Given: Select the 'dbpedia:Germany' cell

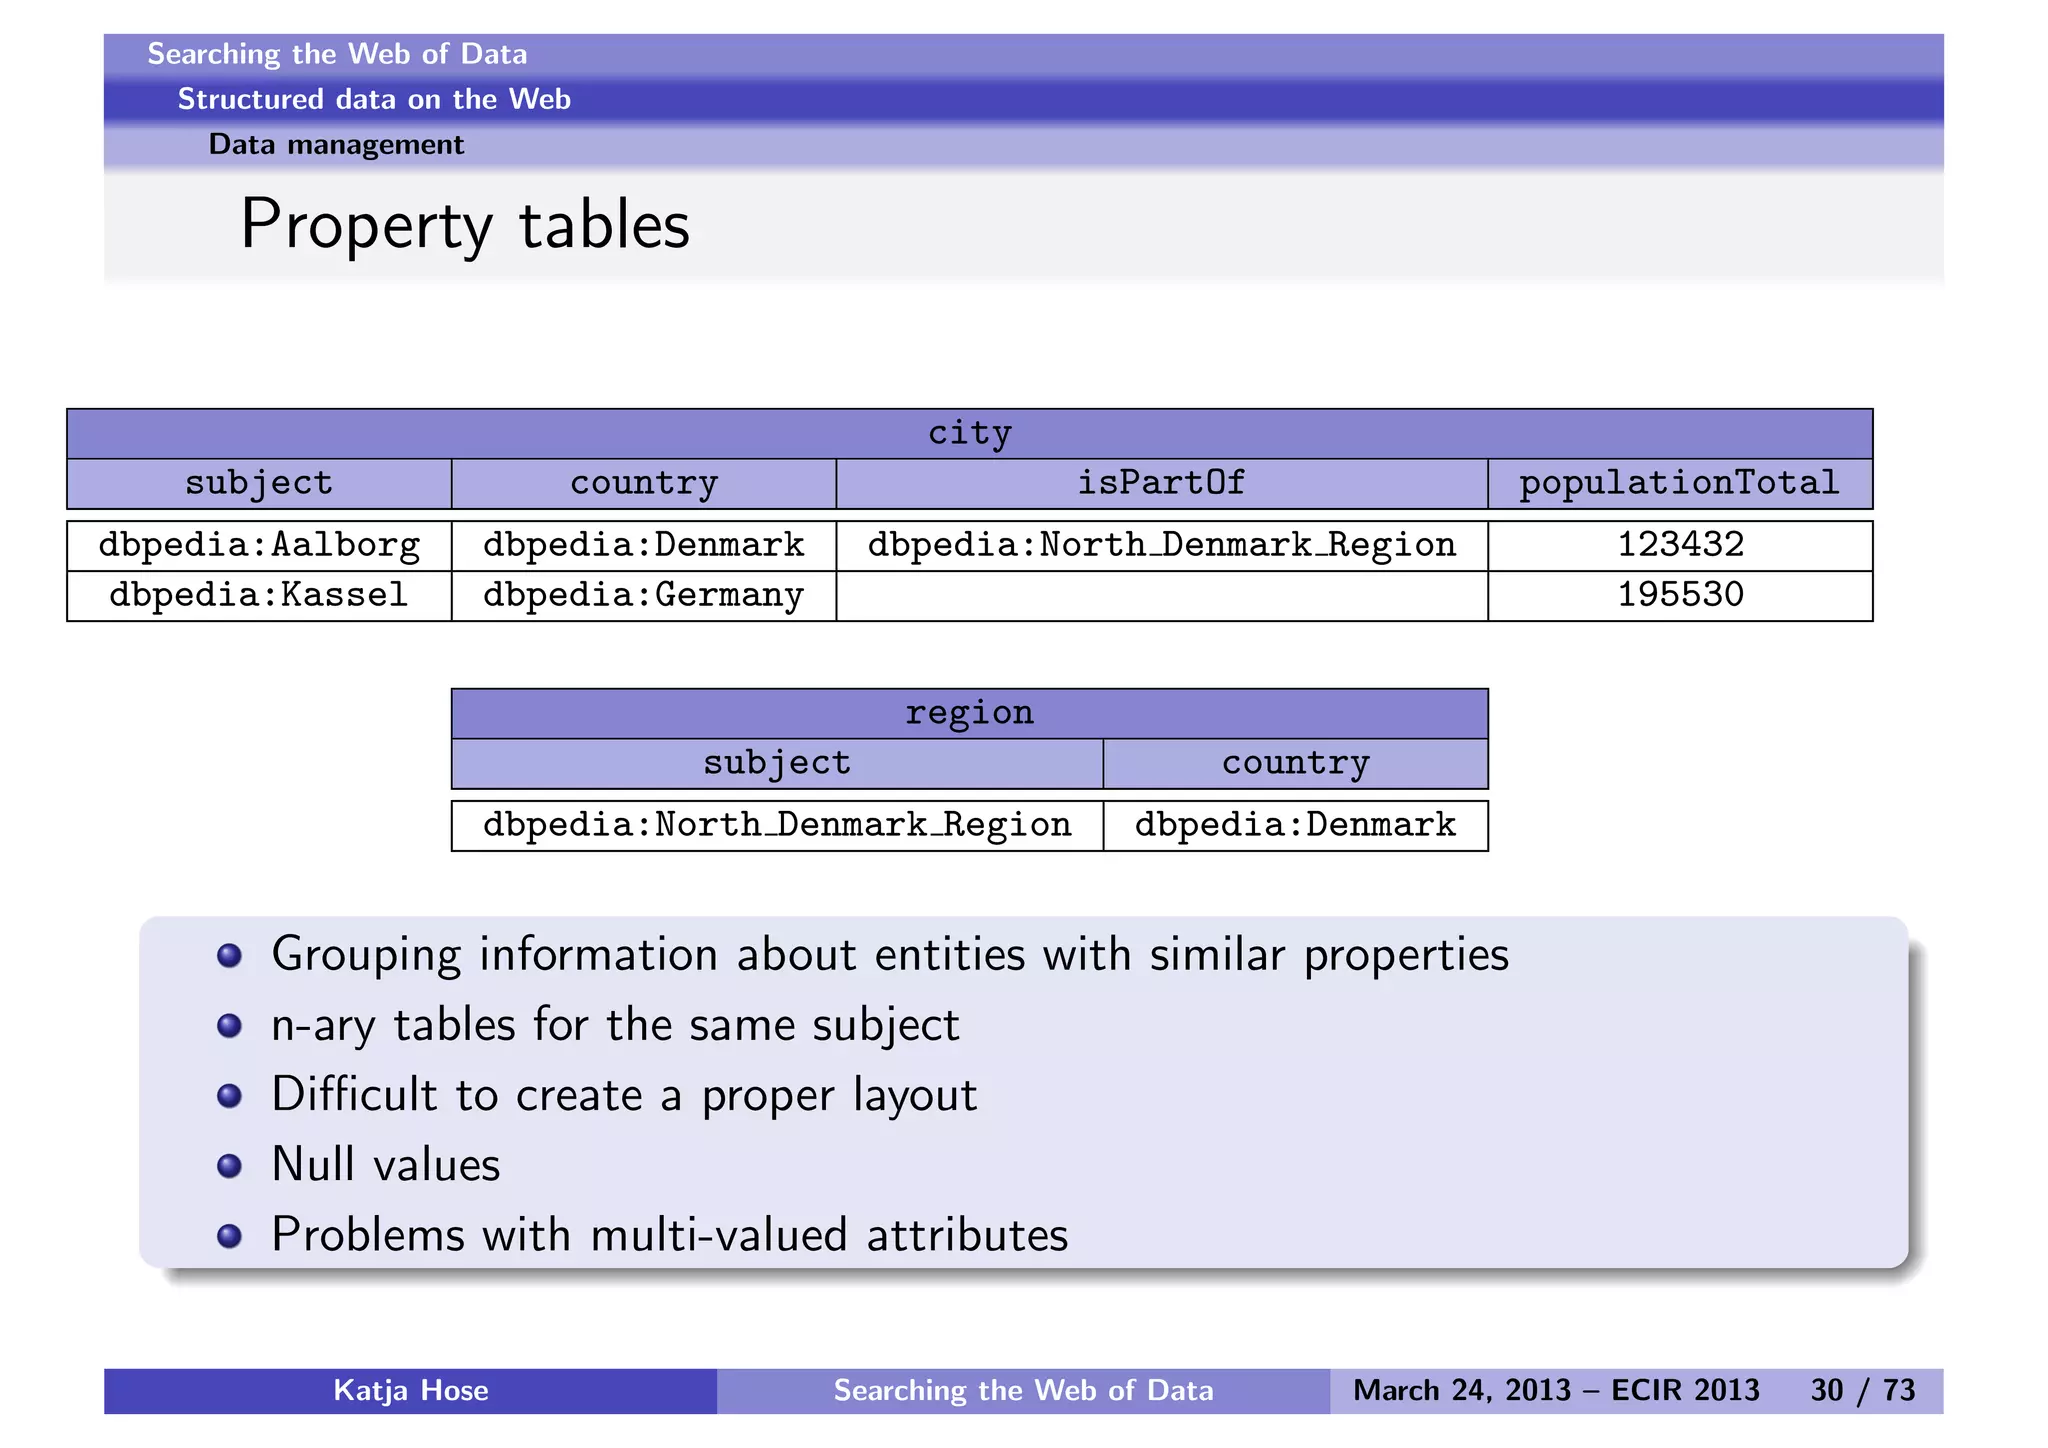Looking at the screenshot, I should 644,596.
